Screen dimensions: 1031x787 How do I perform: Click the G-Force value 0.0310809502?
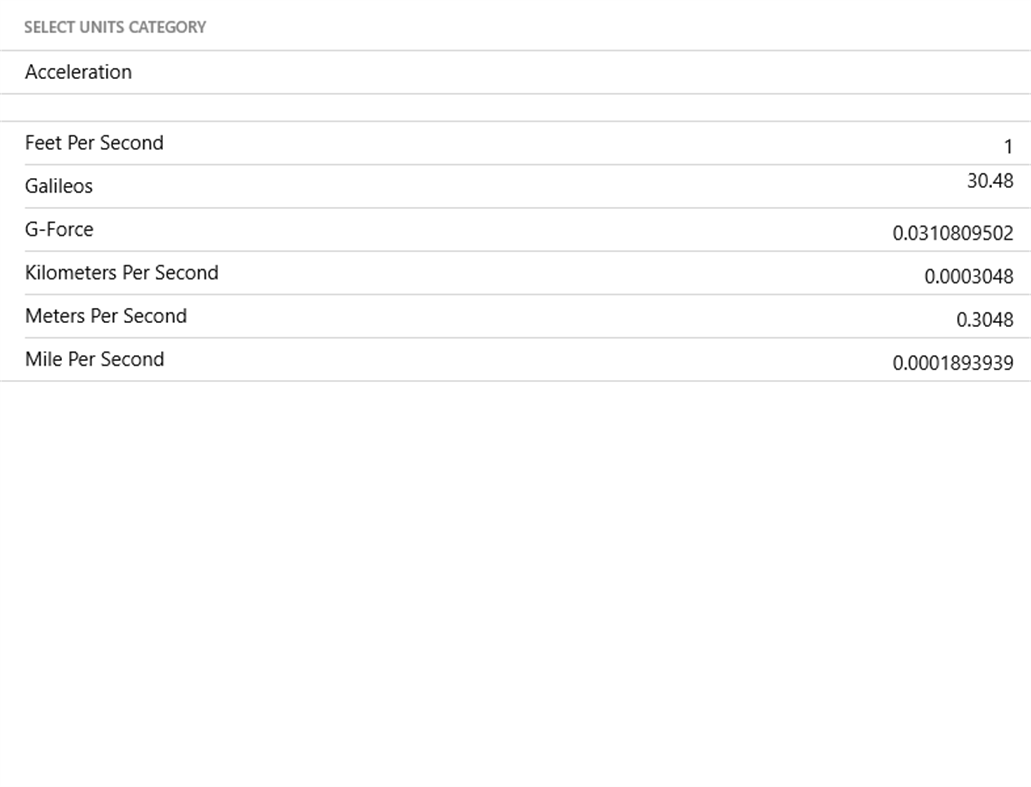(x=955, y=233)
